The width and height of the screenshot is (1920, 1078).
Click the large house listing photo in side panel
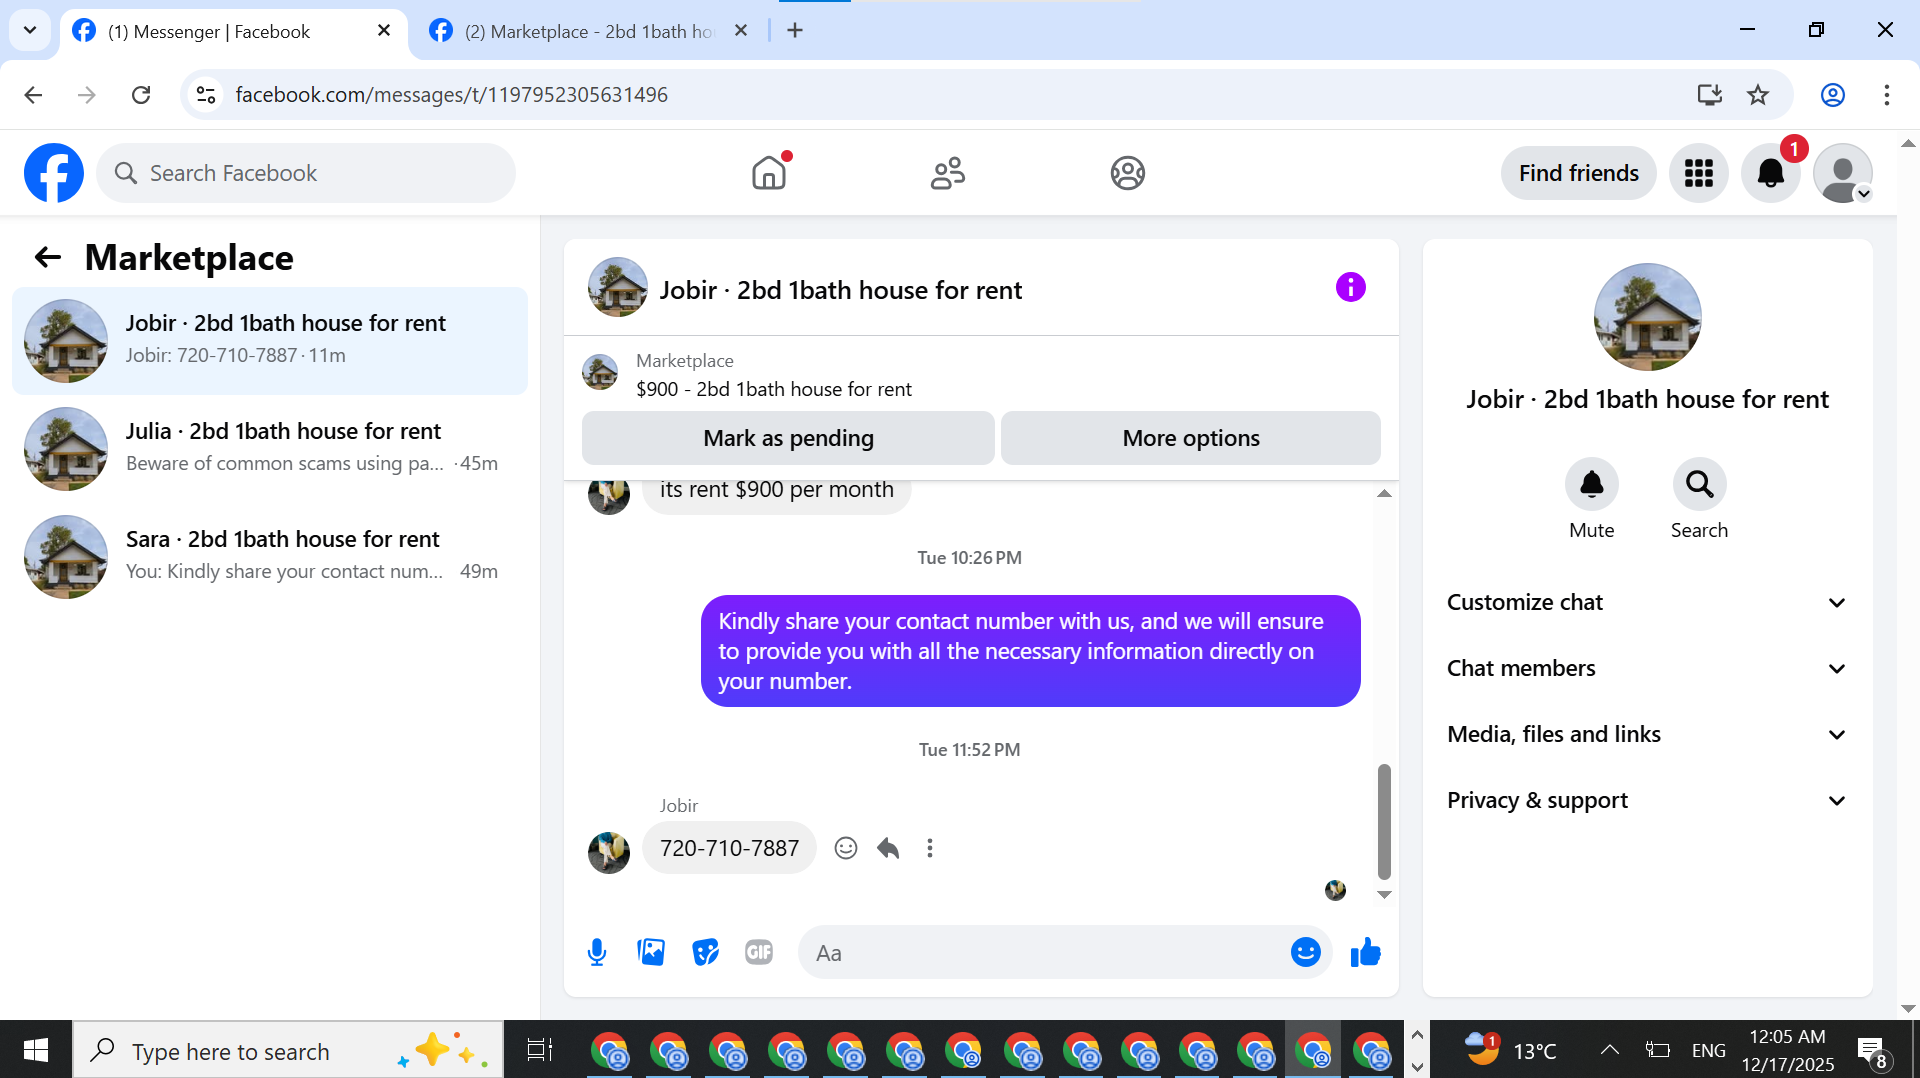[1647, 317]
